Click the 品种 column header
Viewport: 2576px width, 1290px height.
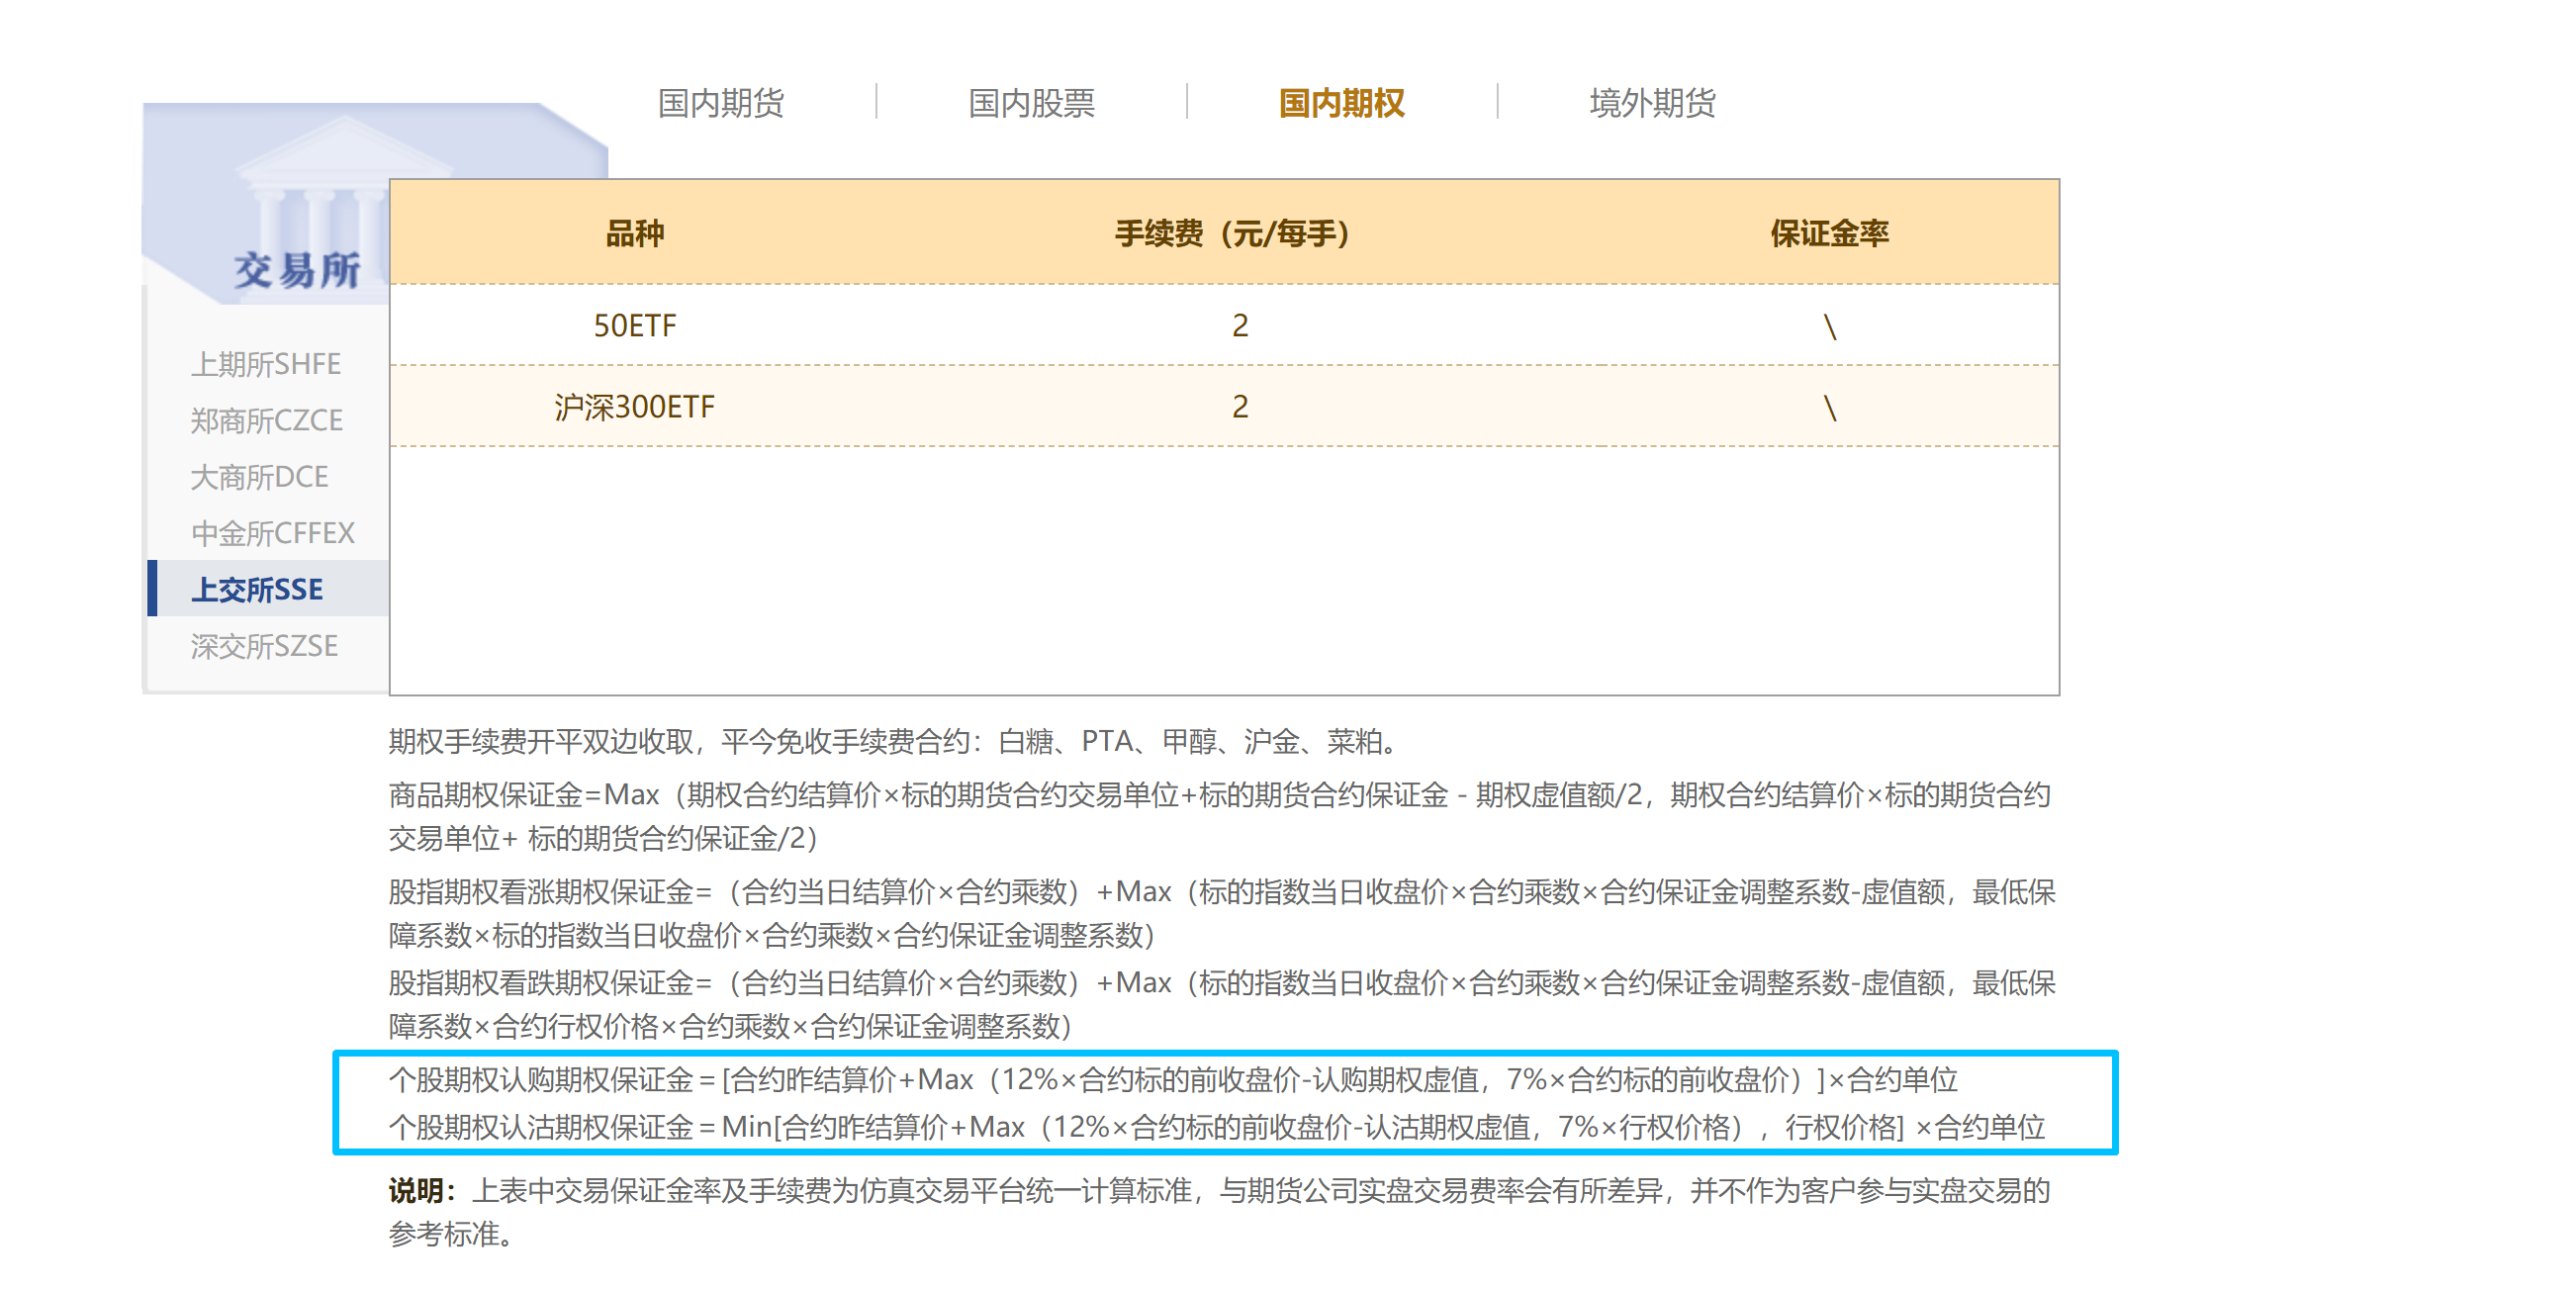[634, 233]
